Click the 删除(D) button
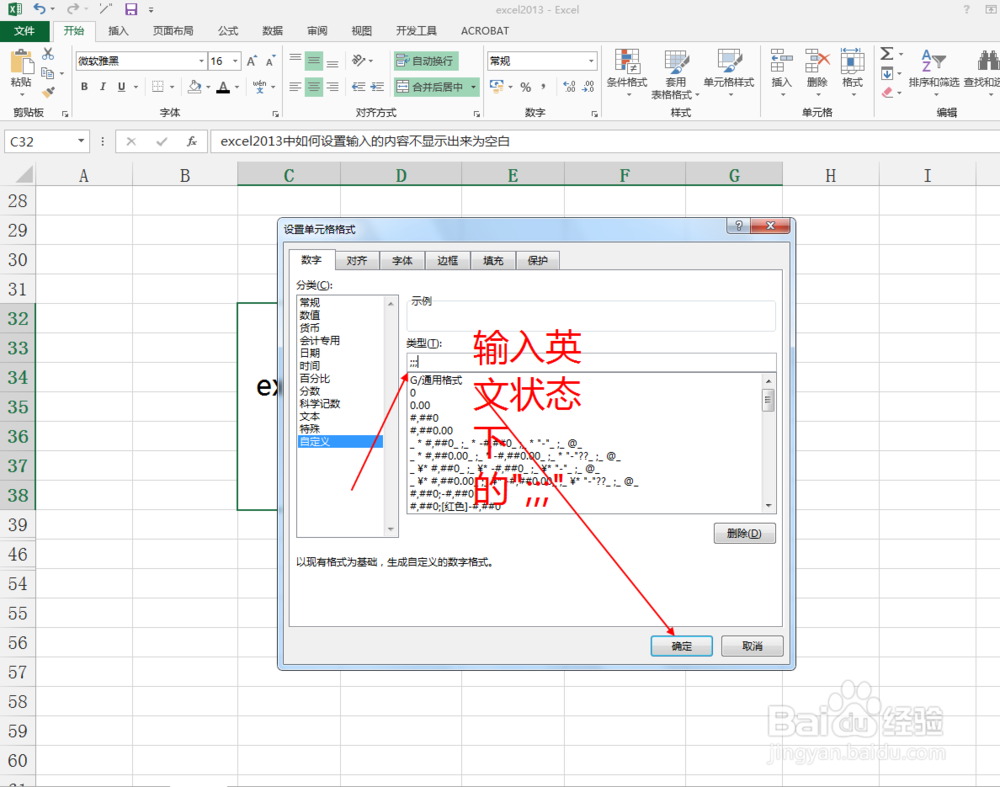This screenshot has width=1000, height=787. tap(744, 533)
